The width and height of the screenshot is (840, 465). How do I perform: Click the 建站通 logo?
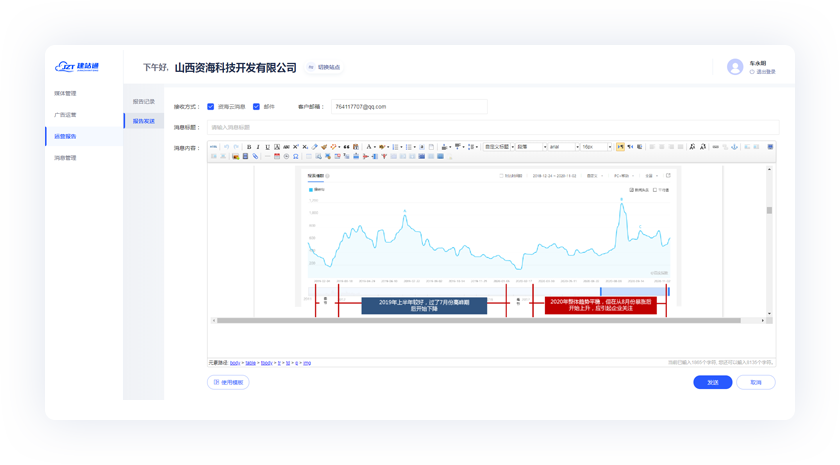point(77,67)
